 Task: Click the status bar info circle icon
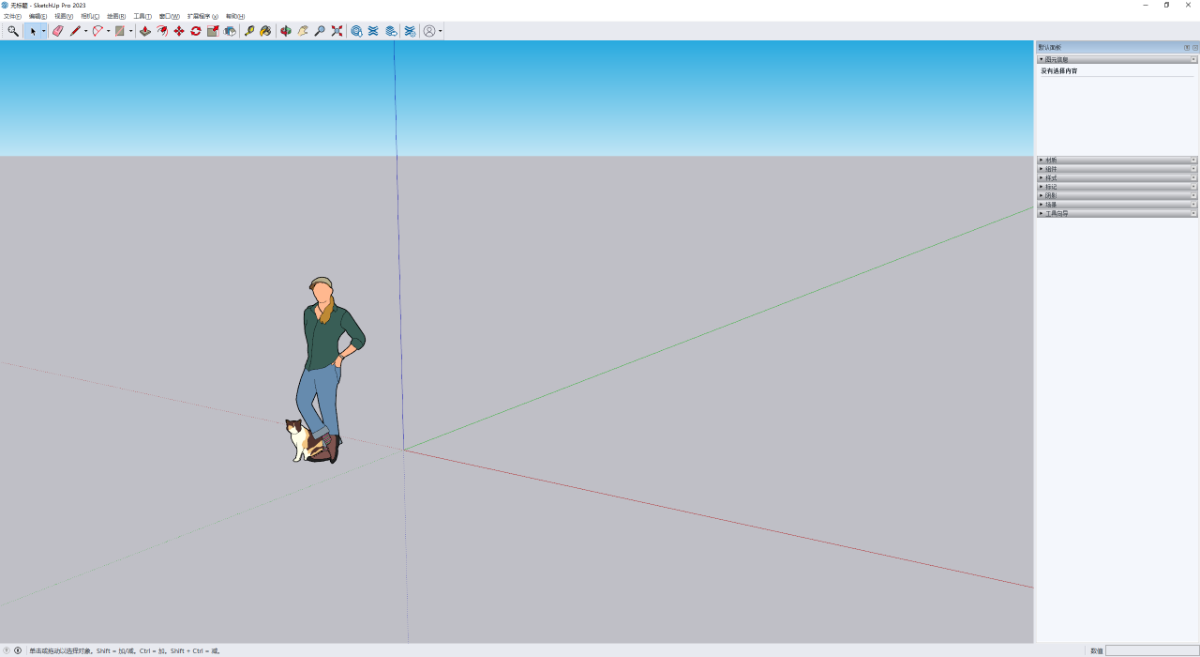pos(17,650)
